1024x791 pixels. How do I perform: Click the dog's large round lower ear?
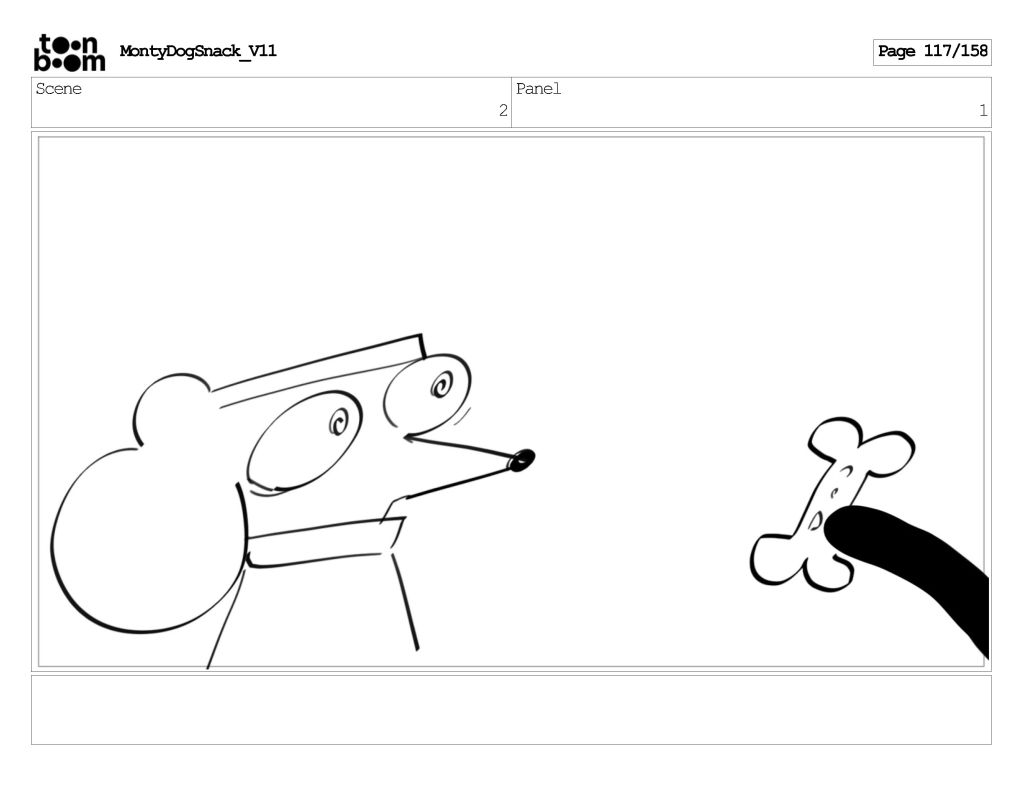(x=145, y=540)
